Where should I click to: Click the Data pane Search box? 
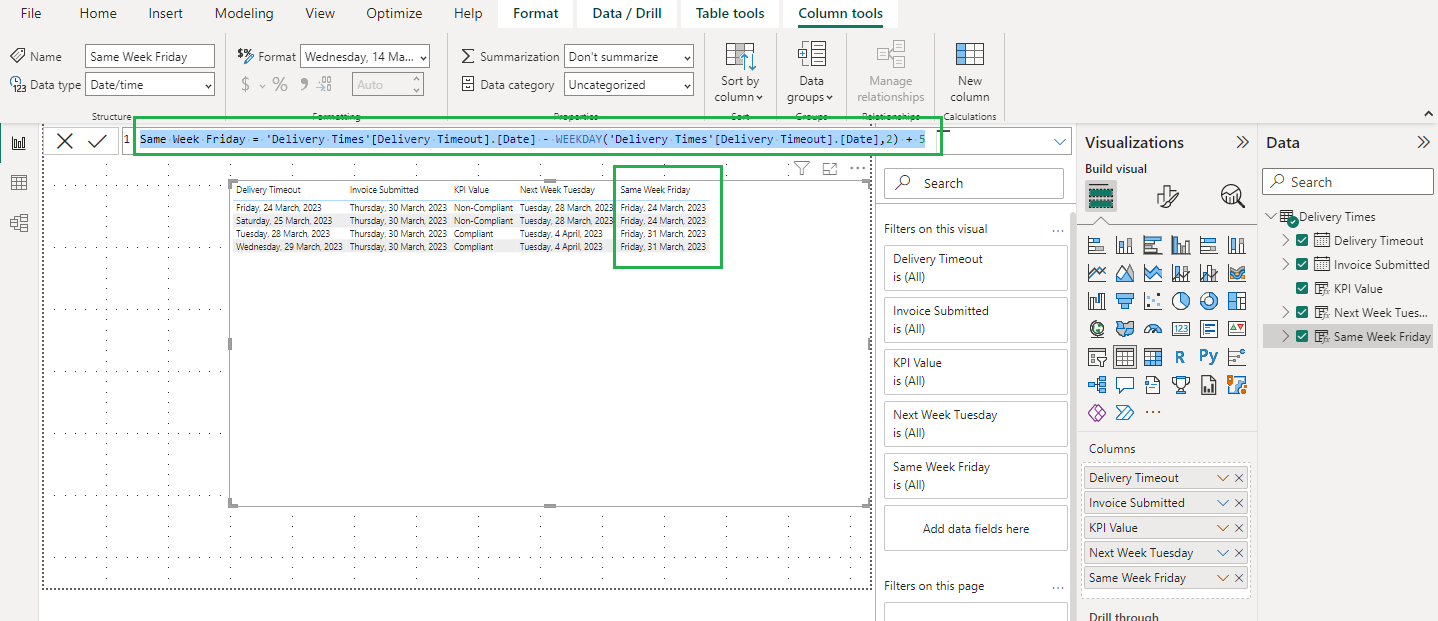tap(1347, 182)
